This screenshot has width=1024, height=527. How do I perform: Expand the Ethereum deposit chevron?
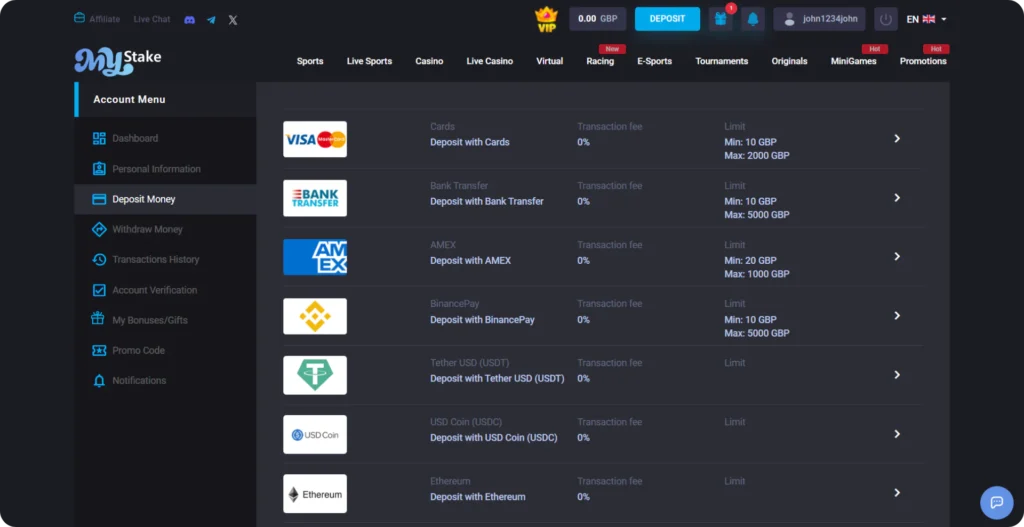tap(897, 492)
